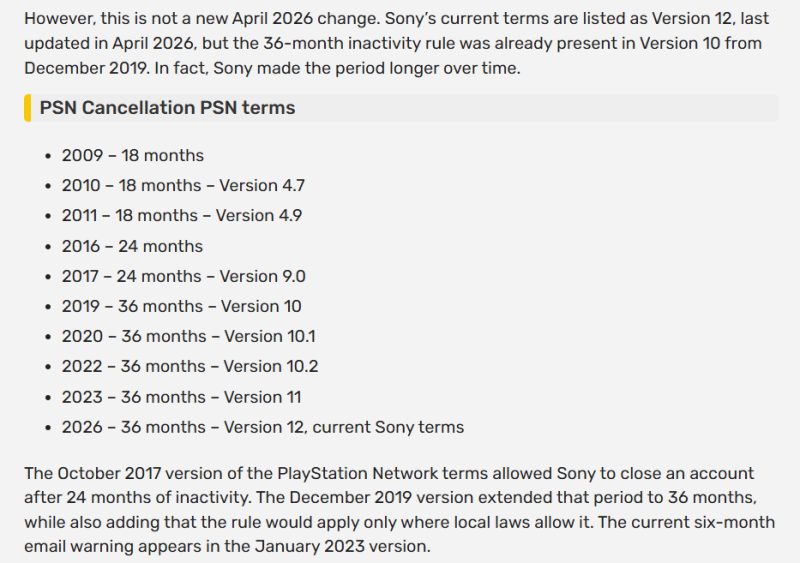Click the paragraph about October 2017 version
This screenshot has width=800, height=563.
[399, 509]
